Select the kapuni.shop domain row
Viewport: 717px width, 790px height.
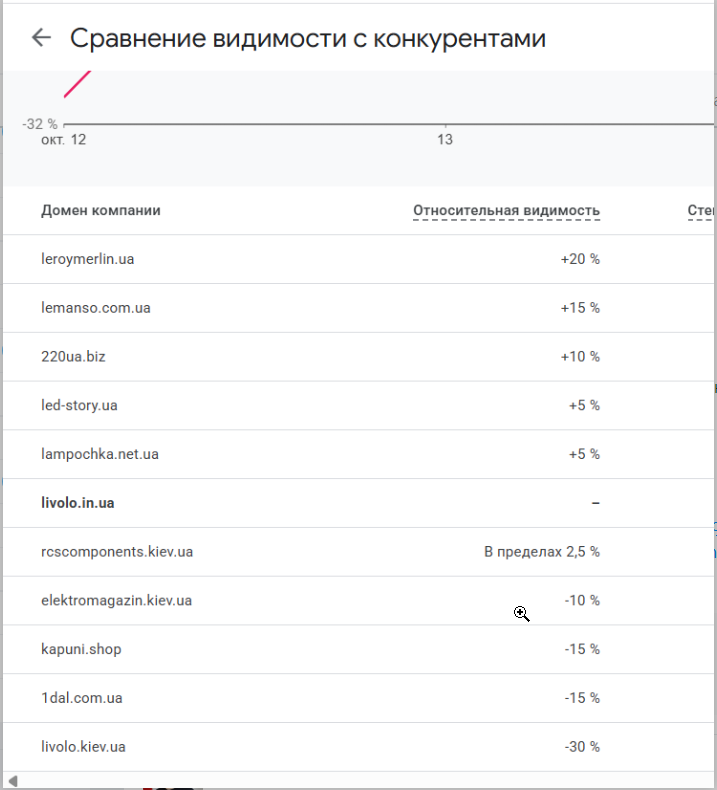[359, 650]
